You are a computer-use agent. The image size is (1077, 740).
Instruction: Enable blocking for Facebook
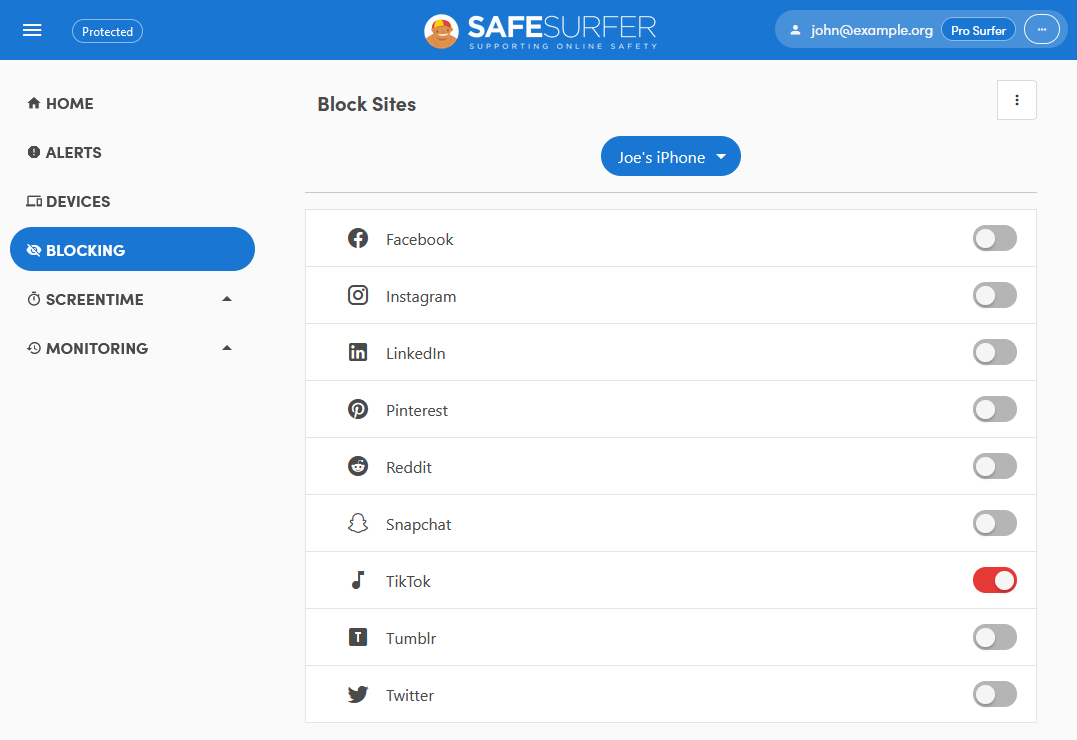pyautogui.click(x=995, y=238)
